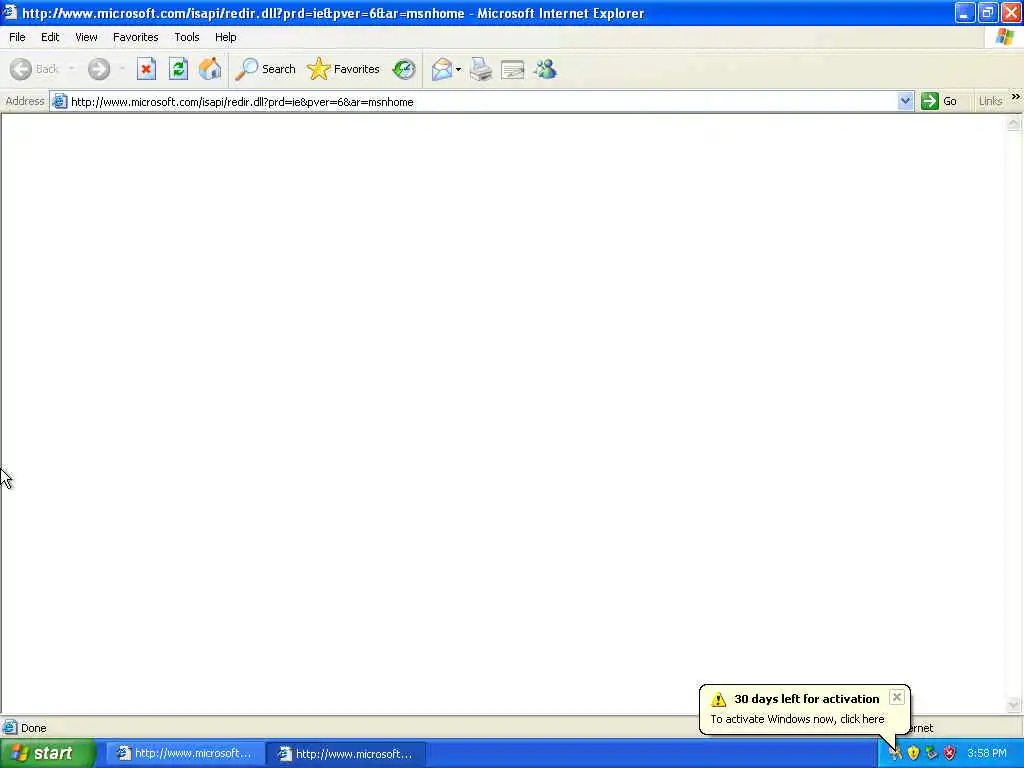Open the Help menu
1024x768 pixels.
click(x=225, y=37)
